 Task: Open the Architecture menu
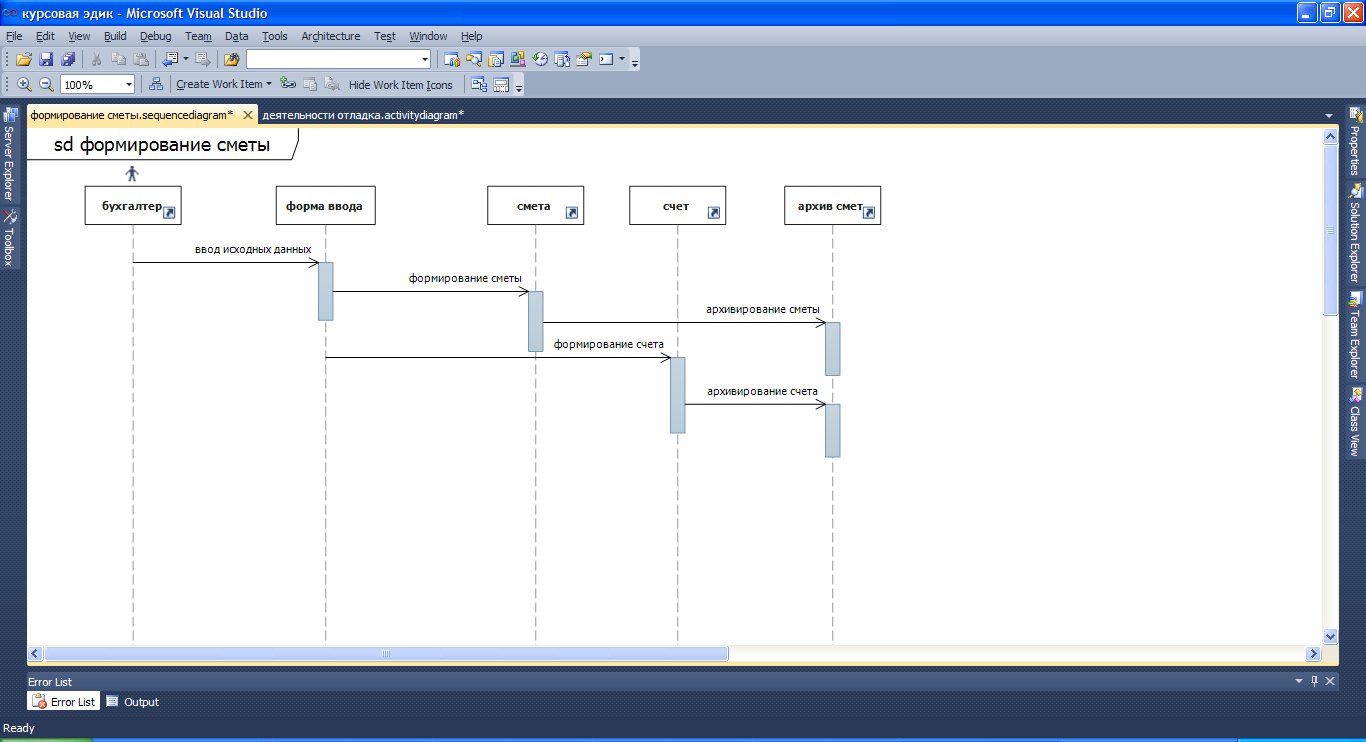click(x=330, y=36)
